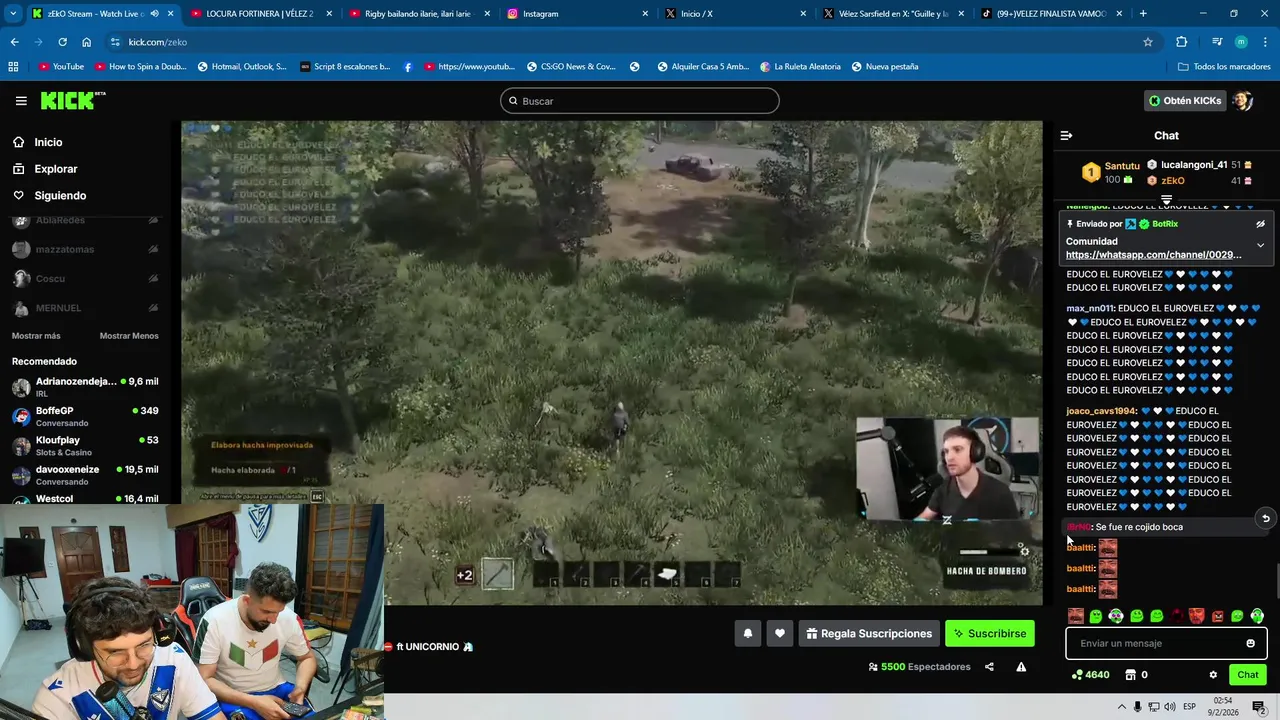This screenshot has height=720, width=1280.
Task: Click the notification bell button
Action: (747, 633)
